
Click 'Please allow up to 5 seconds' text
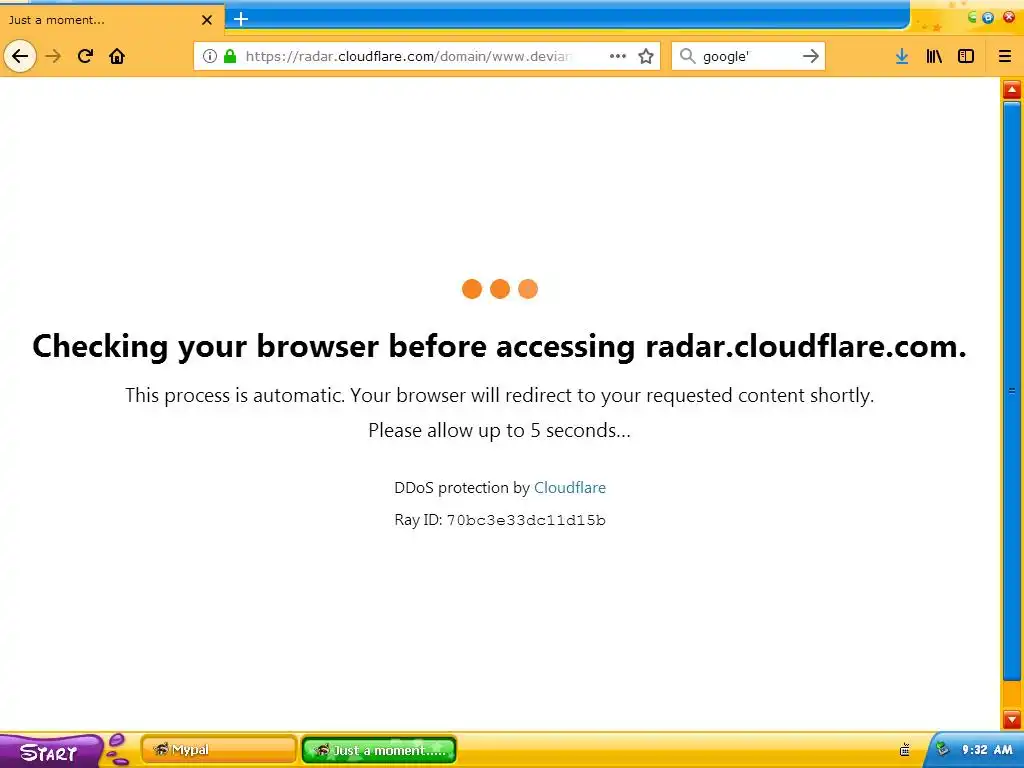tap(499, 430)
